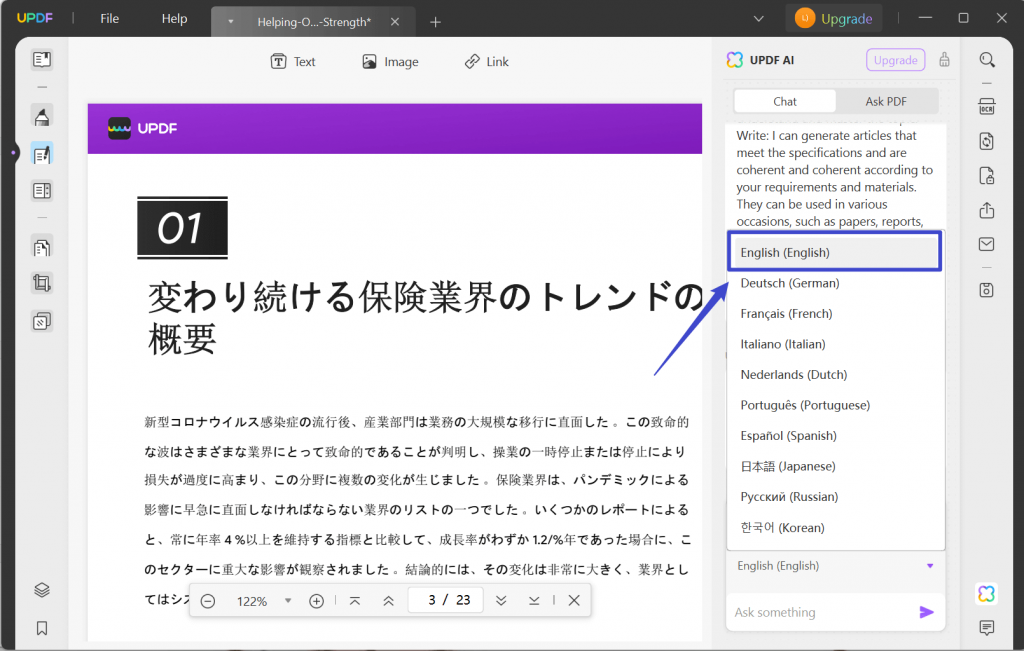
Task: Switch to the Chat tab
Action: click(784, 101)
